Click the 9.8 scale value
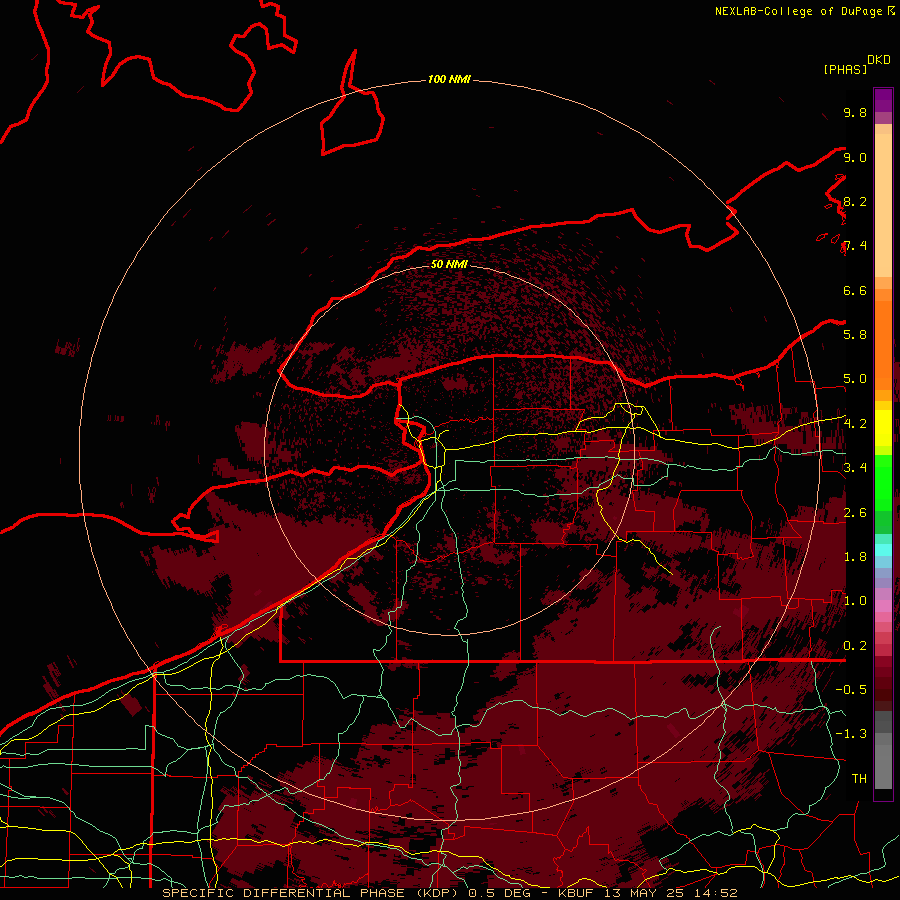Viewport: 900px width, 900px height. [x=855, y=112]
